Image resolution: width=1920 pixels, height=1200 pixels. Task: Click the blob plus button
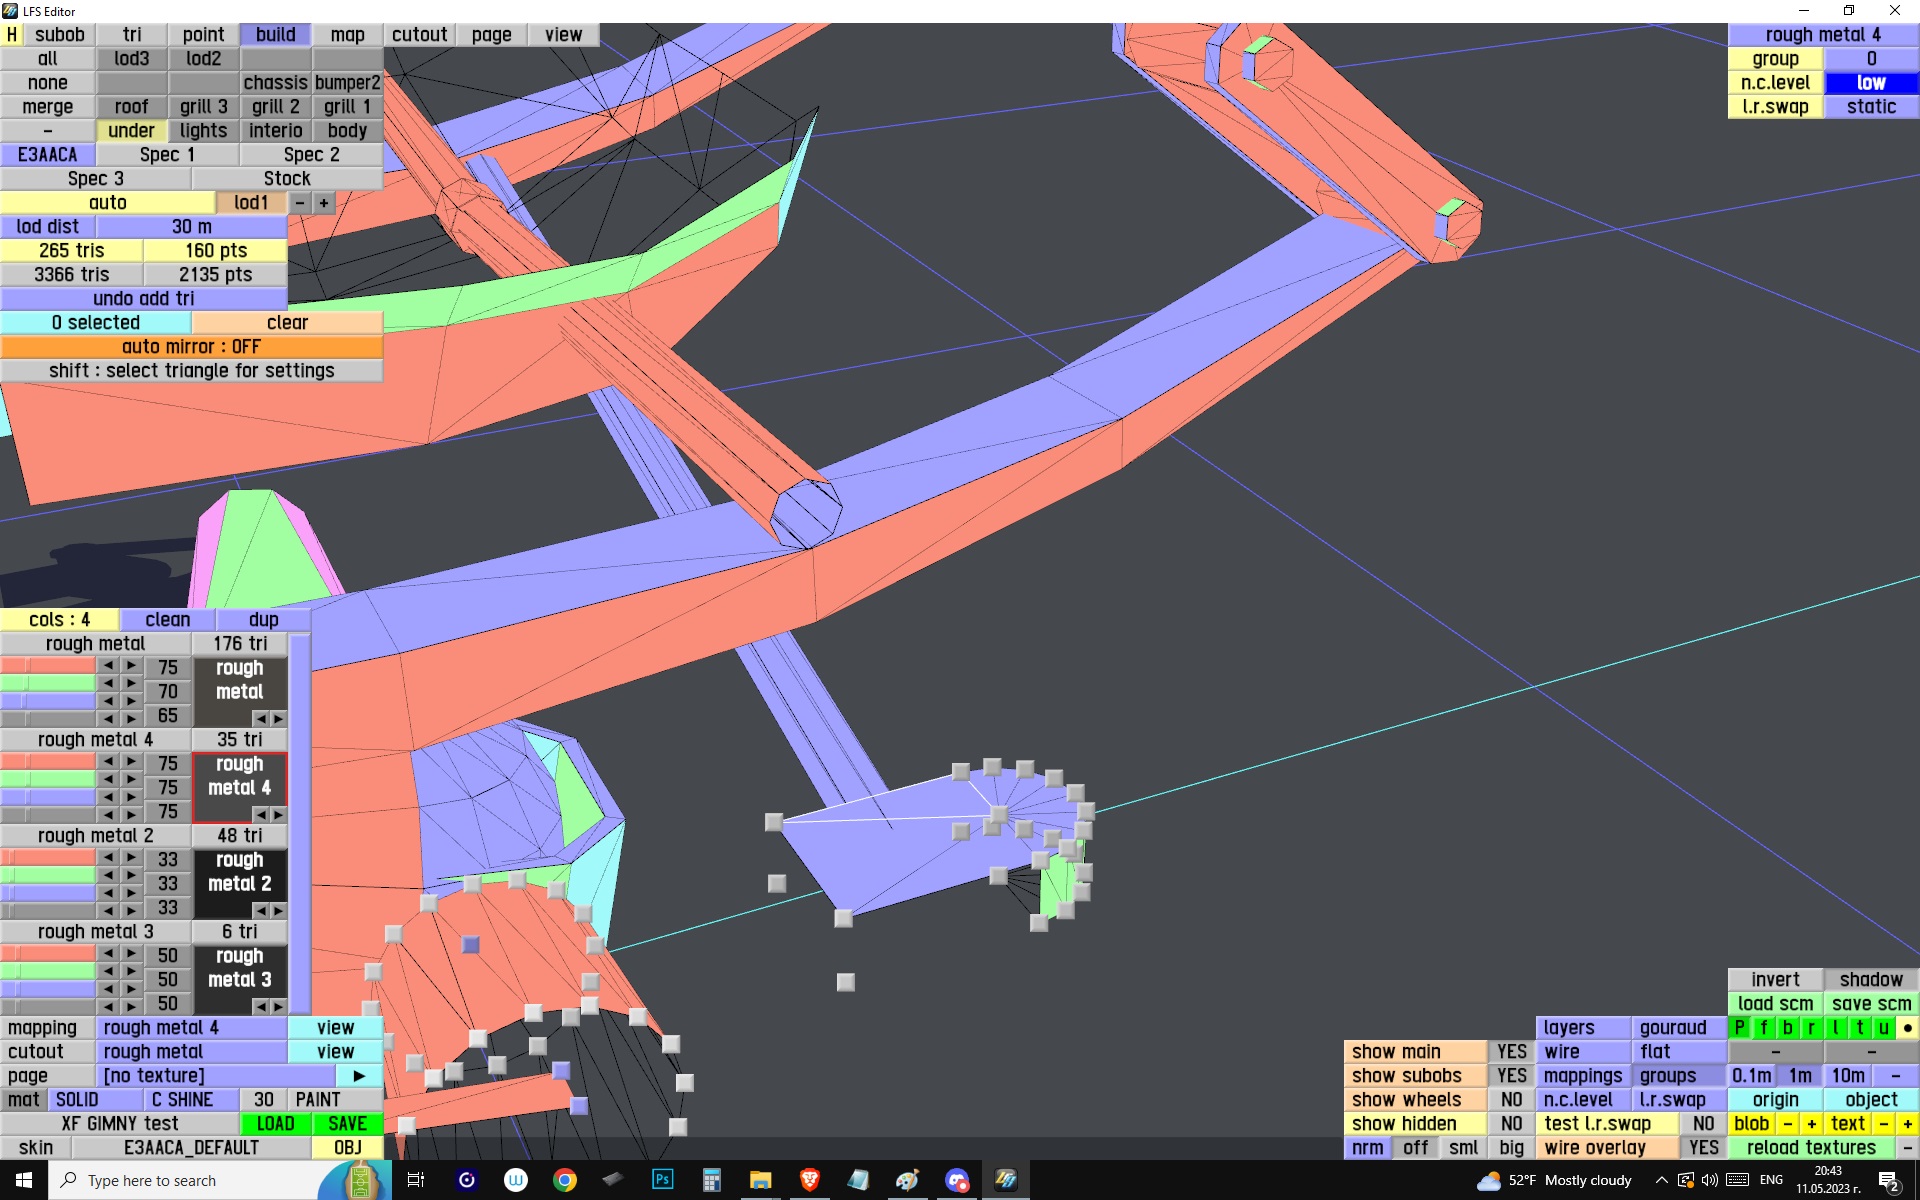click(1811, 1124)
